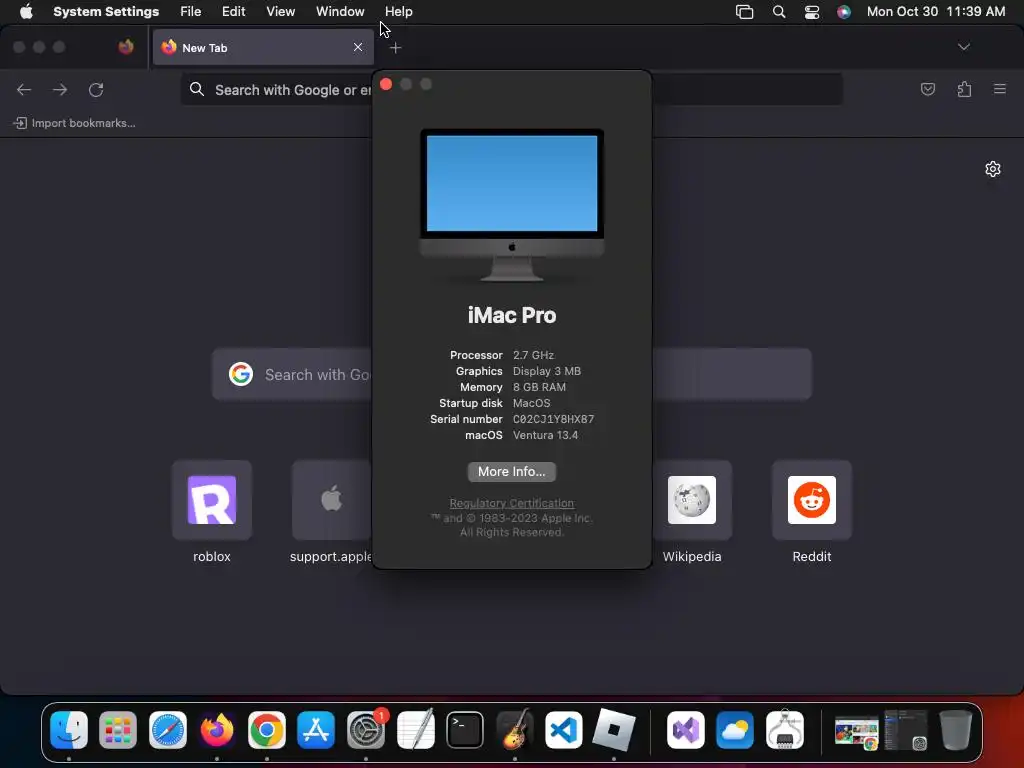Close the About This Mac window
This screenshot has height=768, width=1024.
point(386,84)
